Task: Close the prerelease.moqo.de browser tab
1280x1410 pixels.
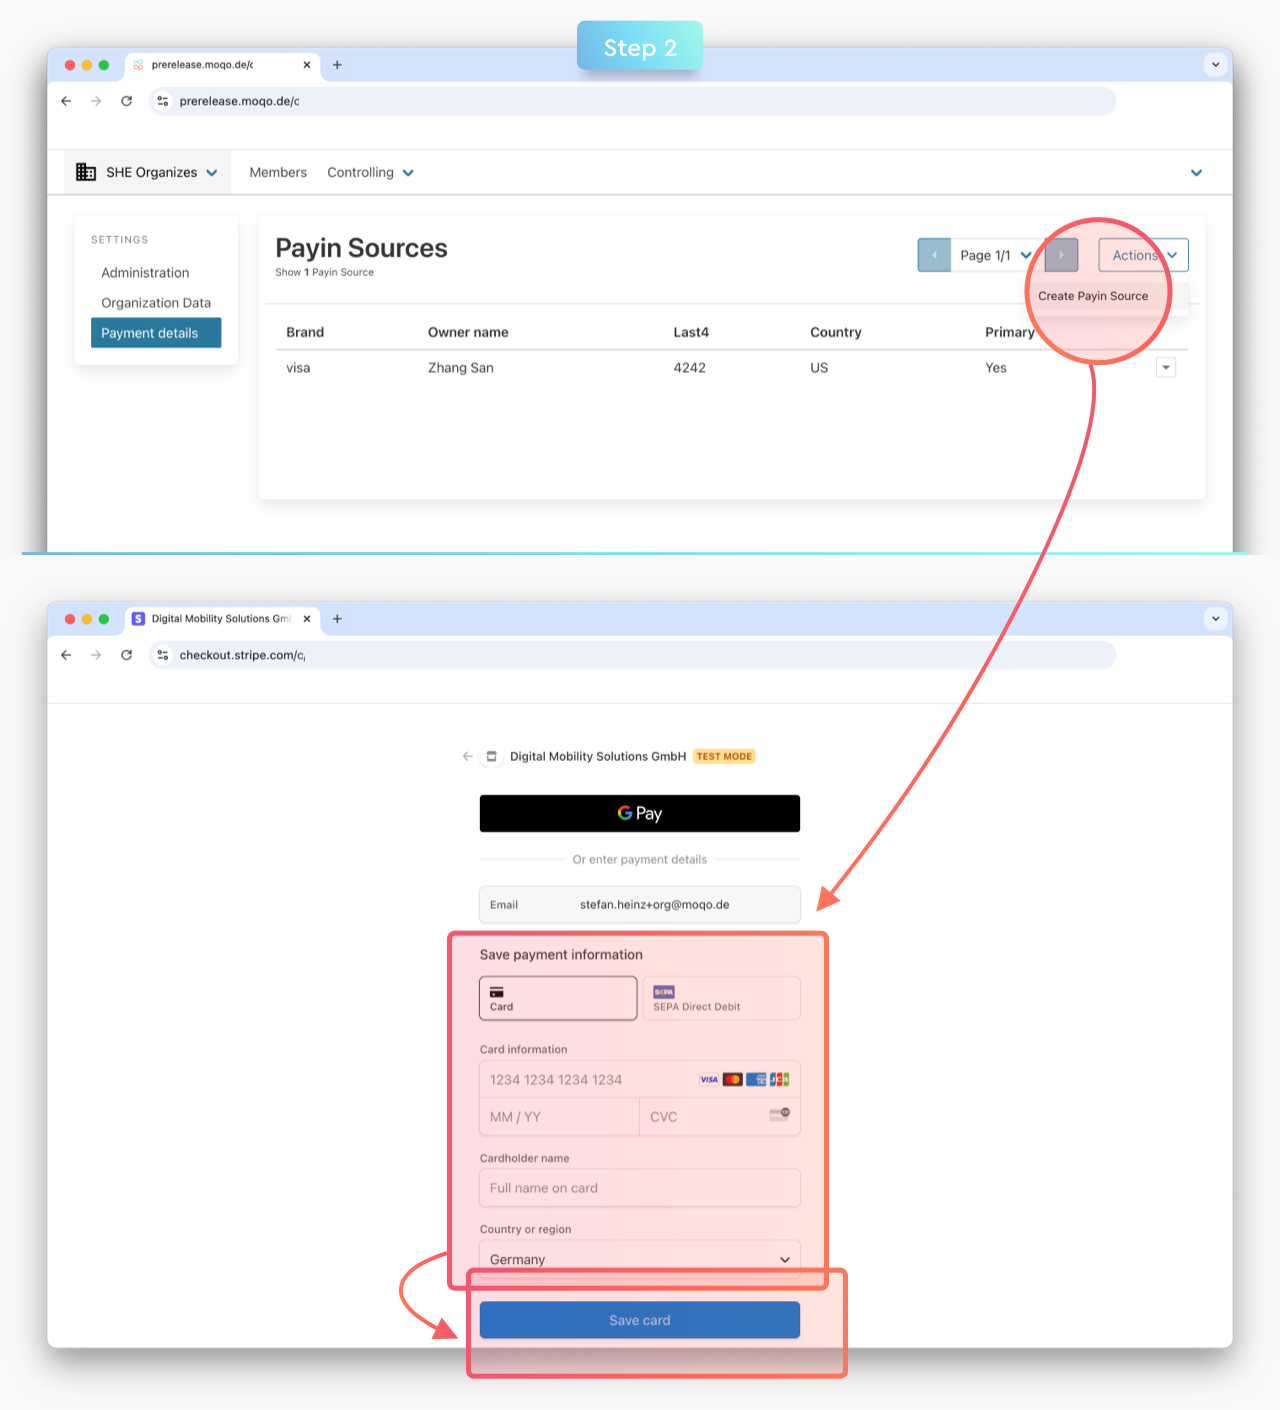Action: coord(307,65)
